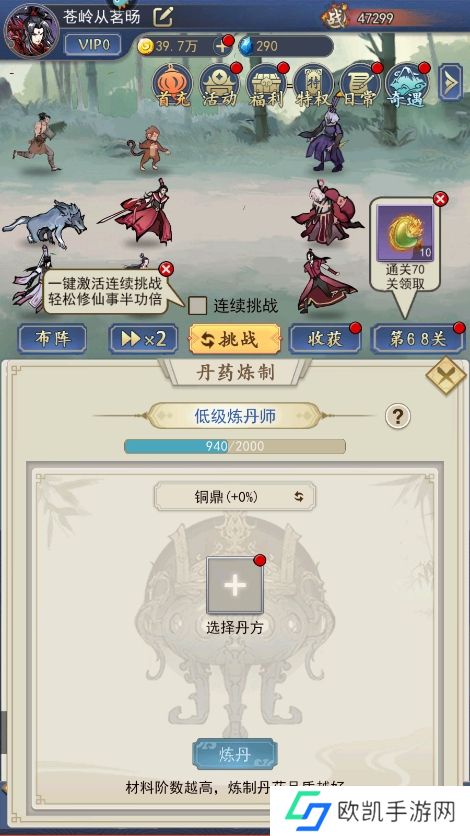This screenshot has height=836, width=470.
Task: Open the 日常 daily tasks icon
Action: pyautogui.click(x=360, y=86)
